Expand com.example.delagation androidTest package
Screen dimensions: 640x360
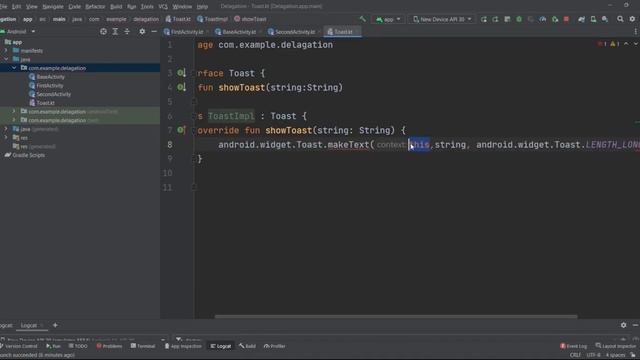(14, 111)
